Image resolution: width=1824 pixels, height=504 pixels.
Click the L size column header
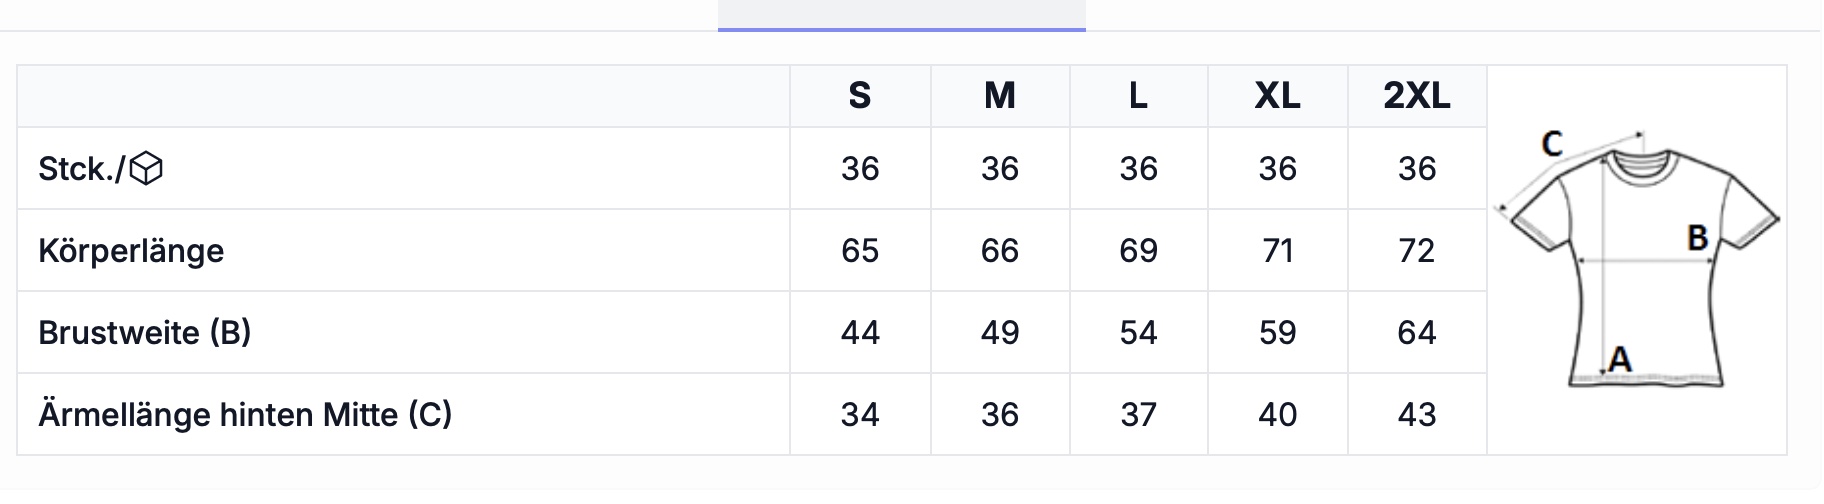click(1139, 96)
